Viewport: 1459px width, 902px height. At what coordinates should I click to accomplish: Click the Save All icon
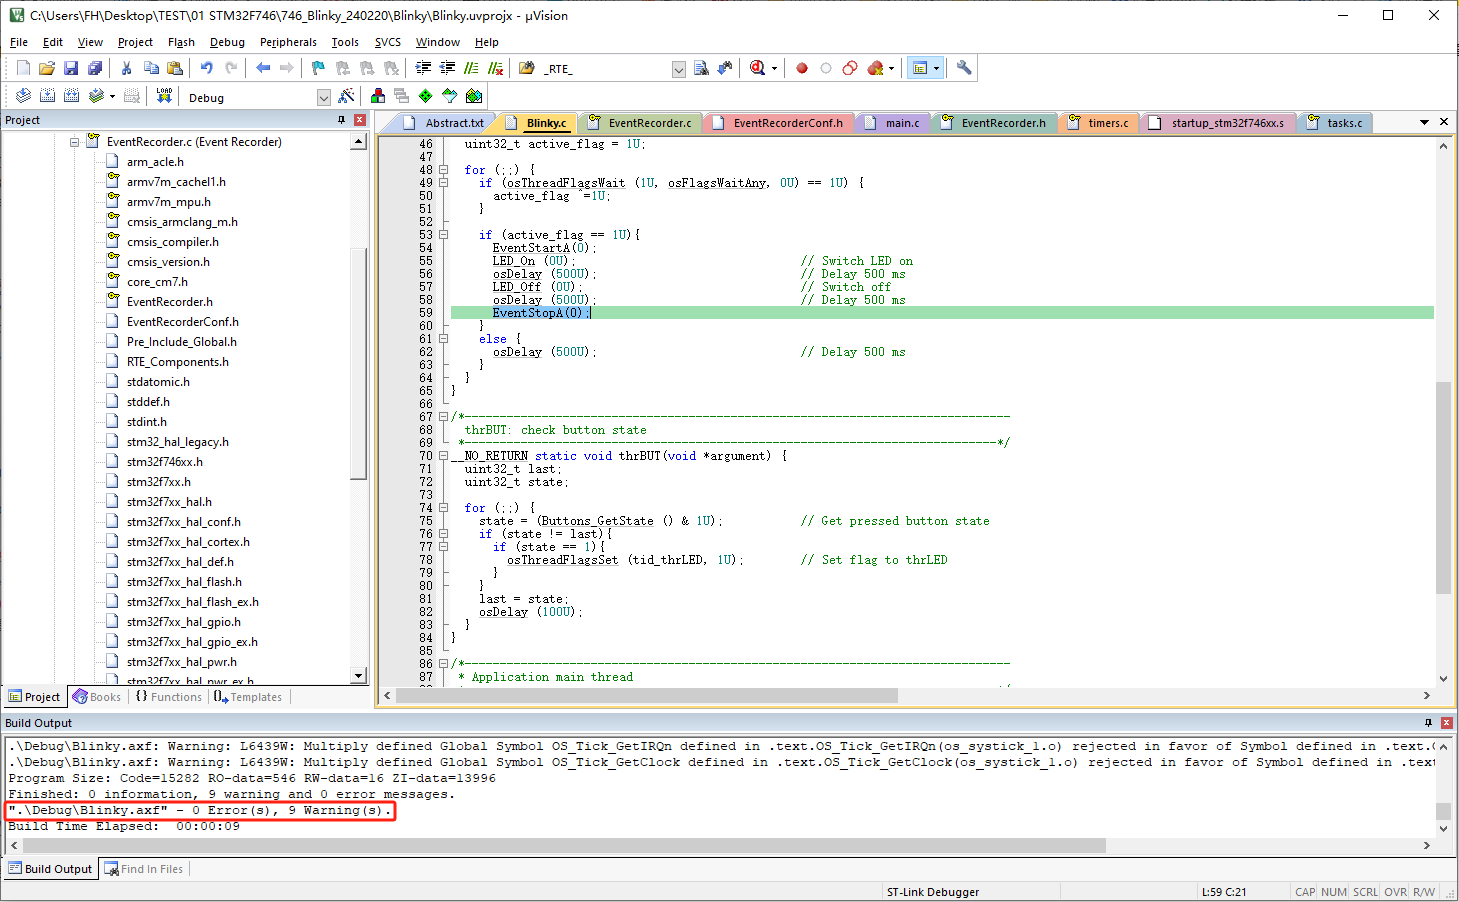tap(95, 68)
